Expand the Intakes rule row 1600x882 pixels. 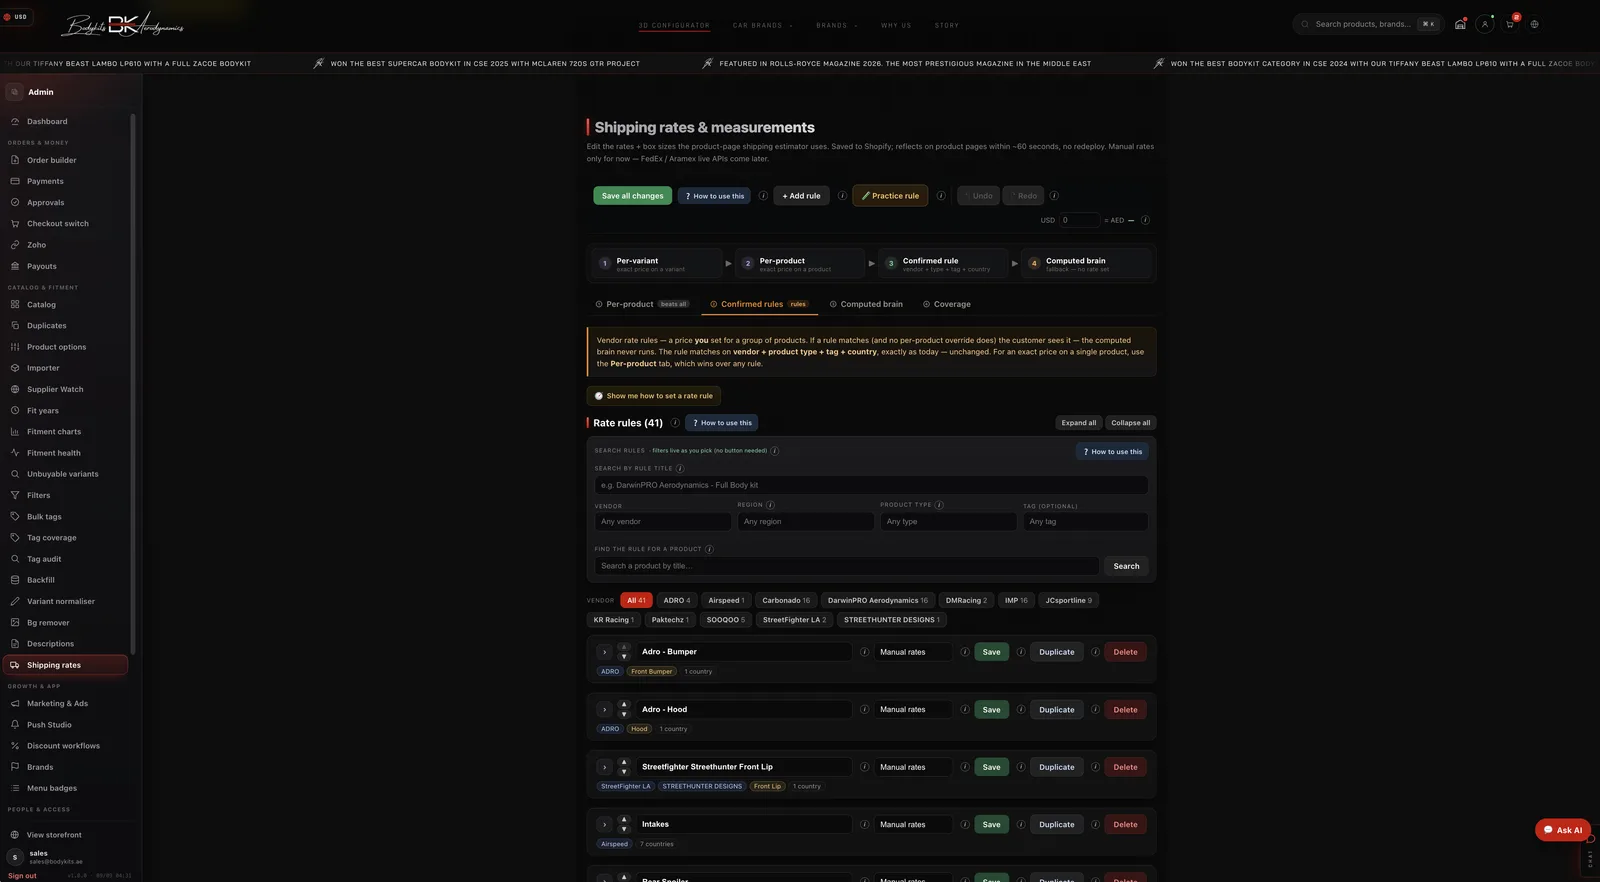pyautogui.click(x=604, y=825)
